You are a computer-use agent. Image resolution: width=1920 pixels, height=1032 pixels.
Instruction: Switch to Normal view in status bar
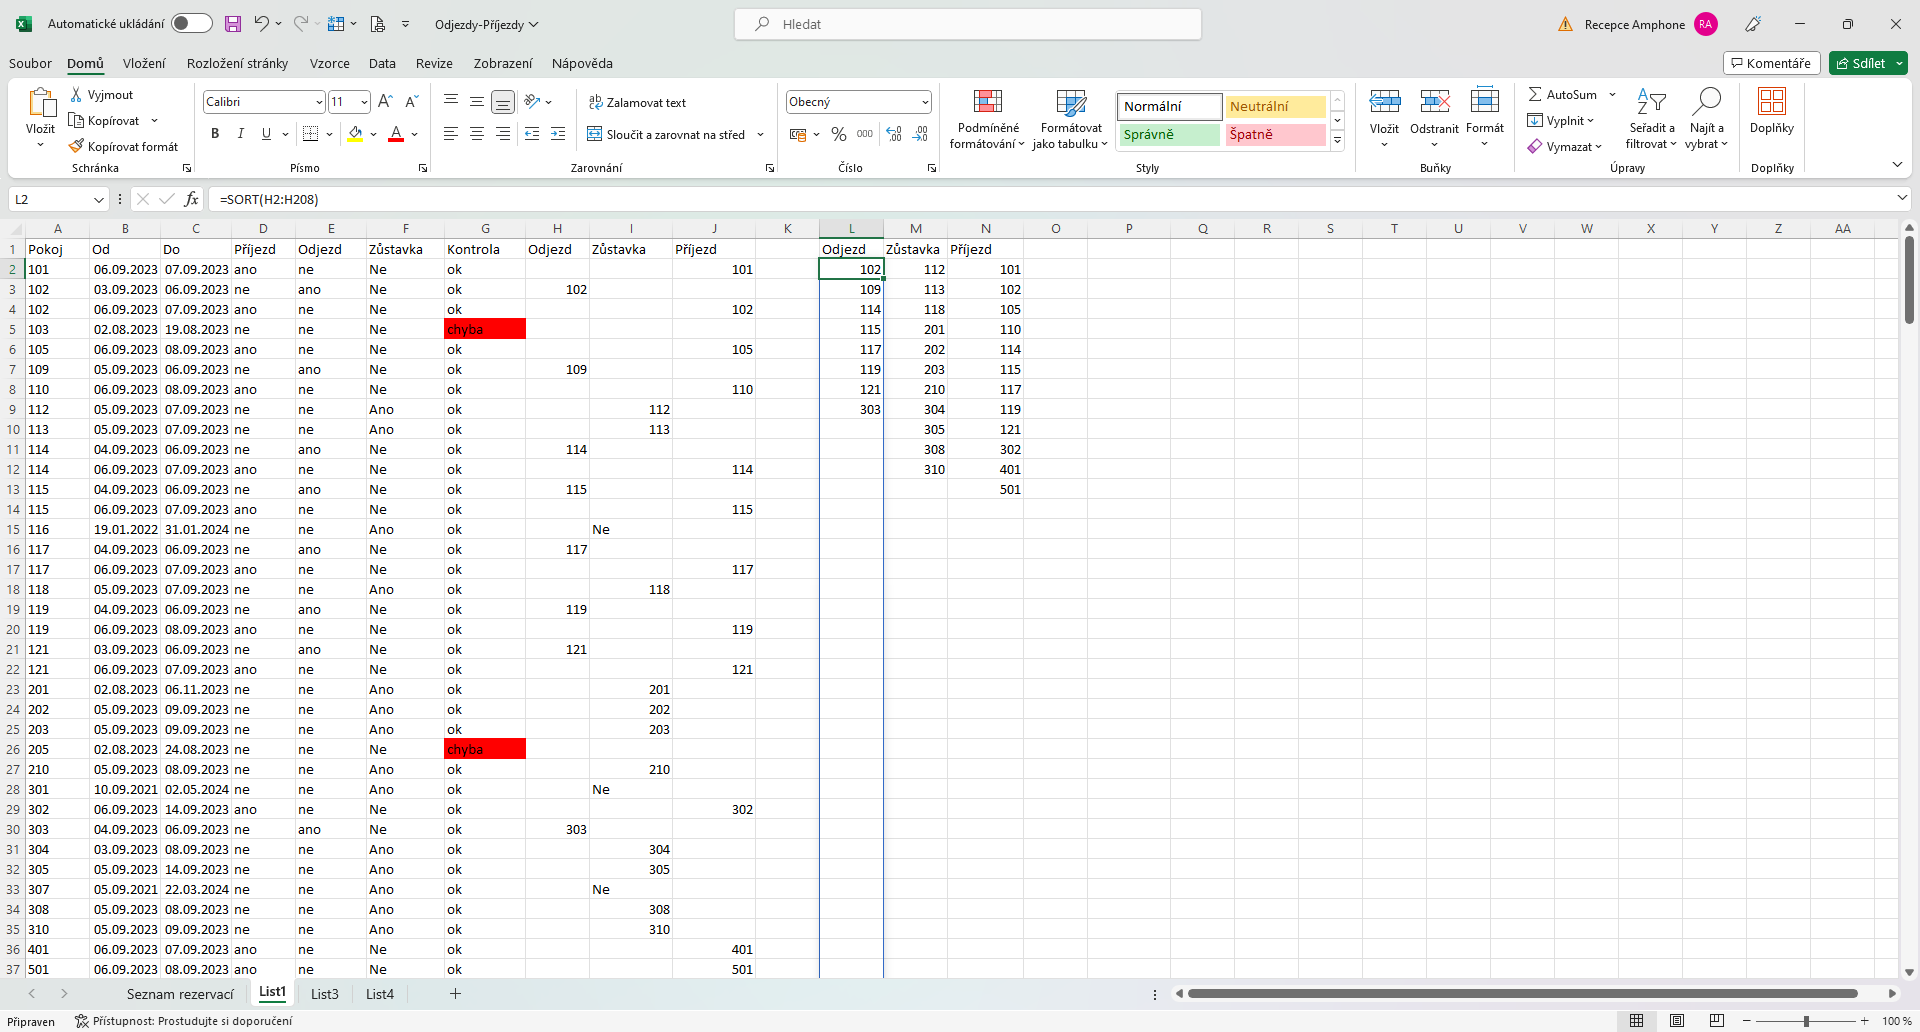(1637, 1021)
